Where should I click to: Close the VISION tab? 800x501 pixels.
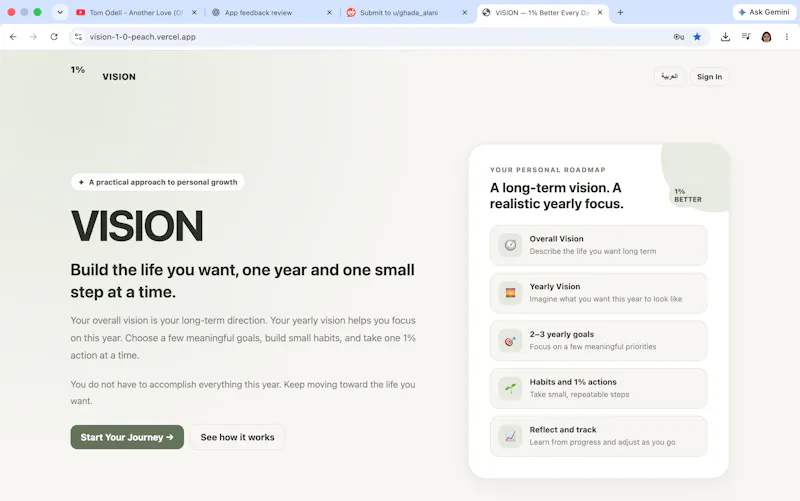click(x=600, y=12)
